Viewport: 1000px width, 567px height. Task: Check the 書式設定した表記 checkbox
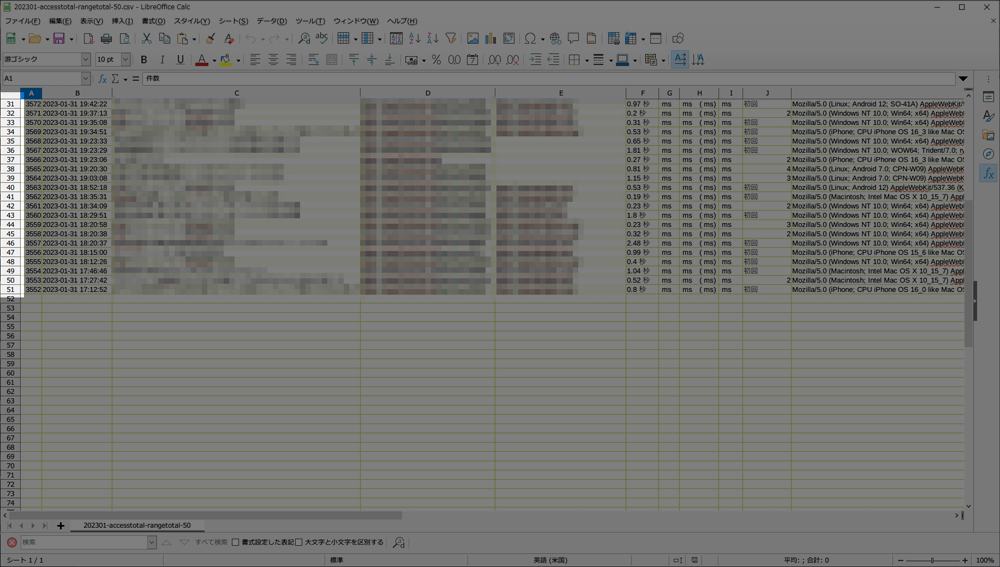point(235,542)
